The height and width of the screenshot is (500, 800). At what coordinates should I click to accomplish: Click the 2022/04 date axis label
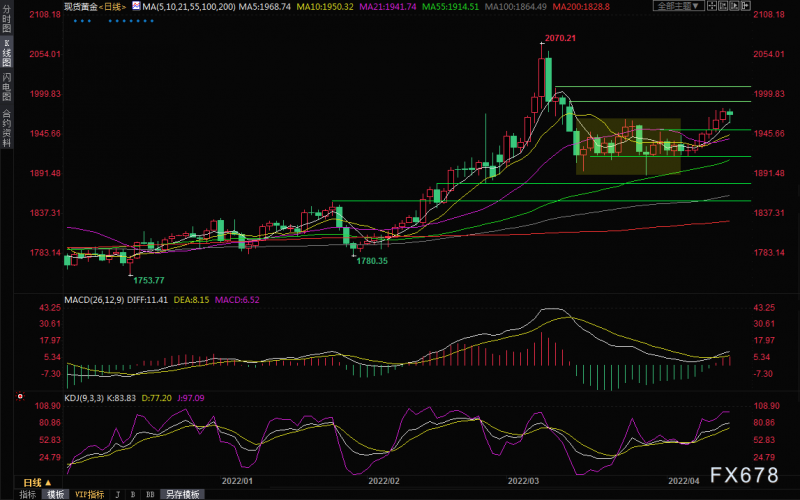[x=684, y=481]
